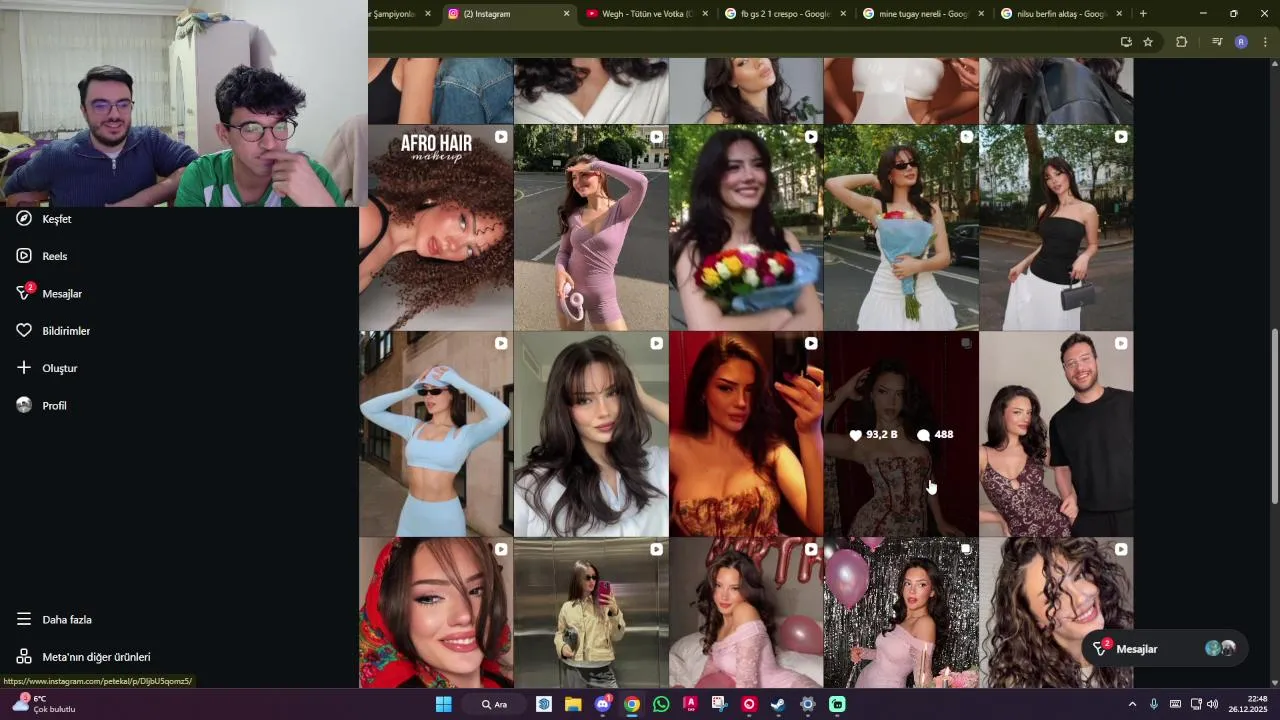The height and width of the screenshot is (720, 1280).
Task: Open Reels from the sidebar
Action: [42, 256]
